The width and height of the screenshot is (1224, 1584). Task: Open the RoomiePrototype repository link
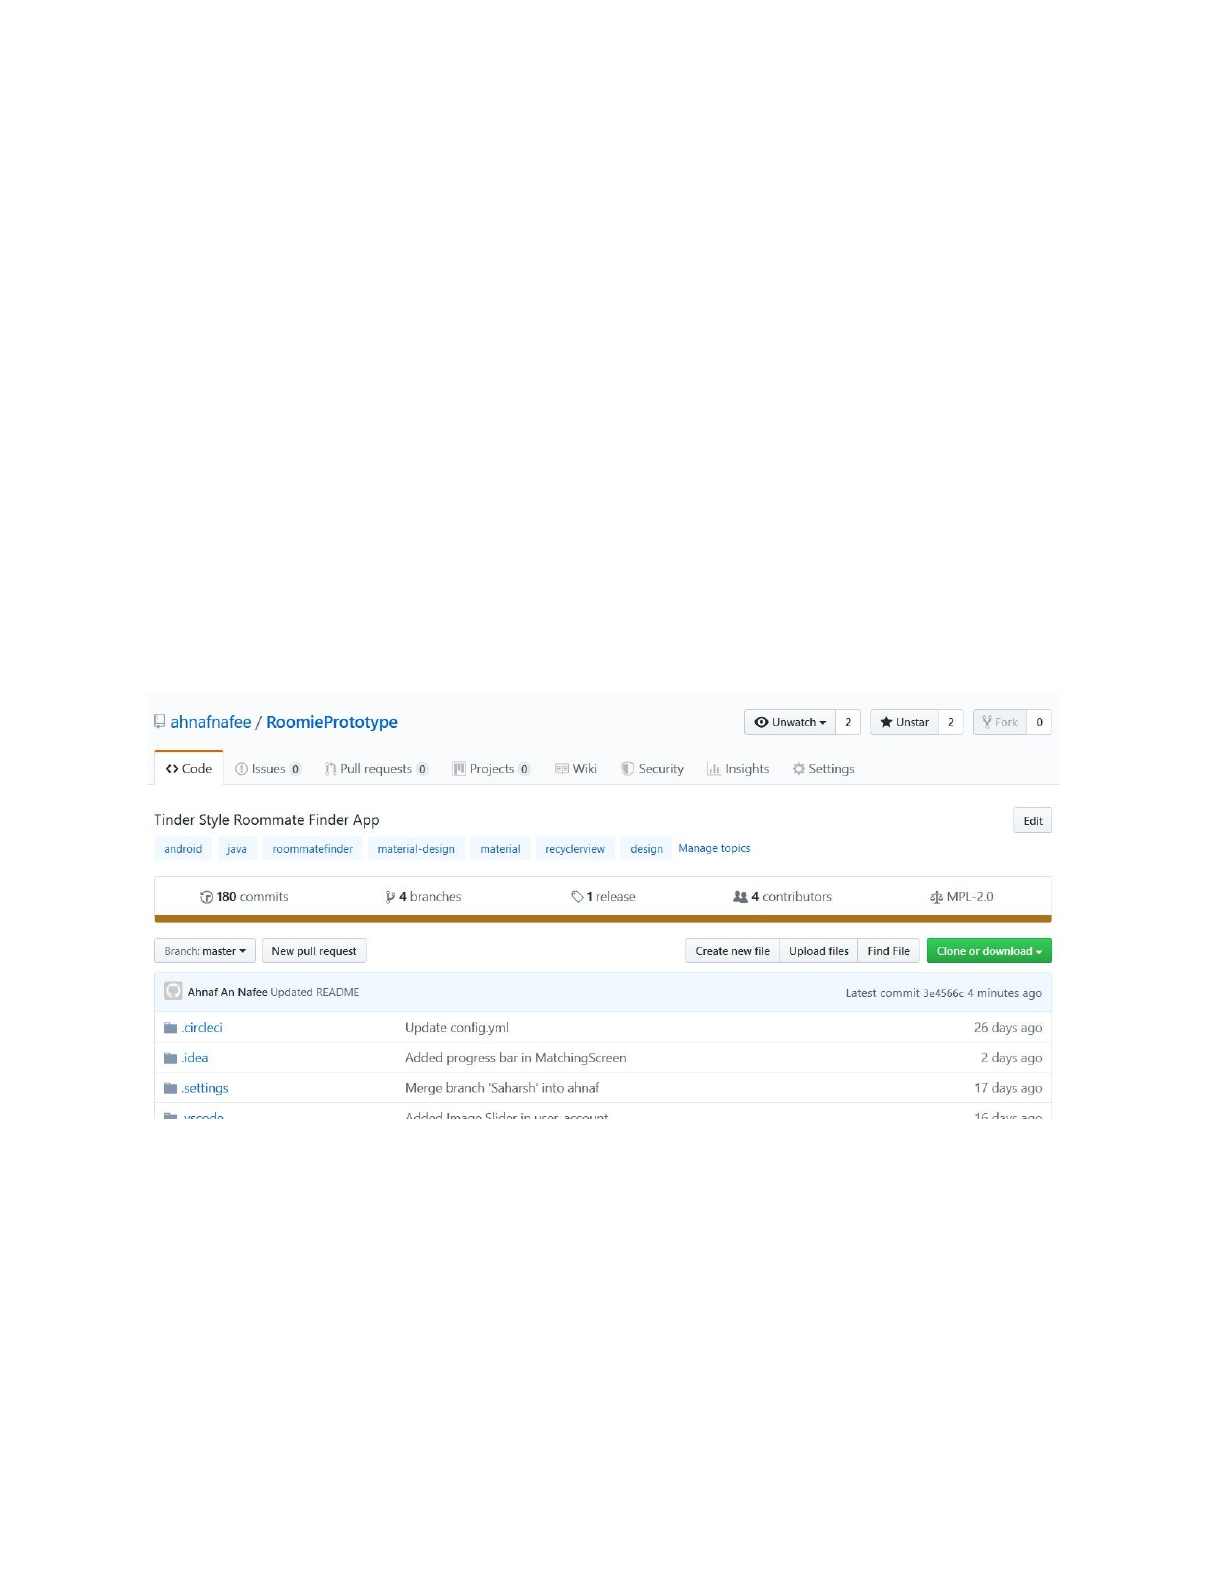[332, 722]
